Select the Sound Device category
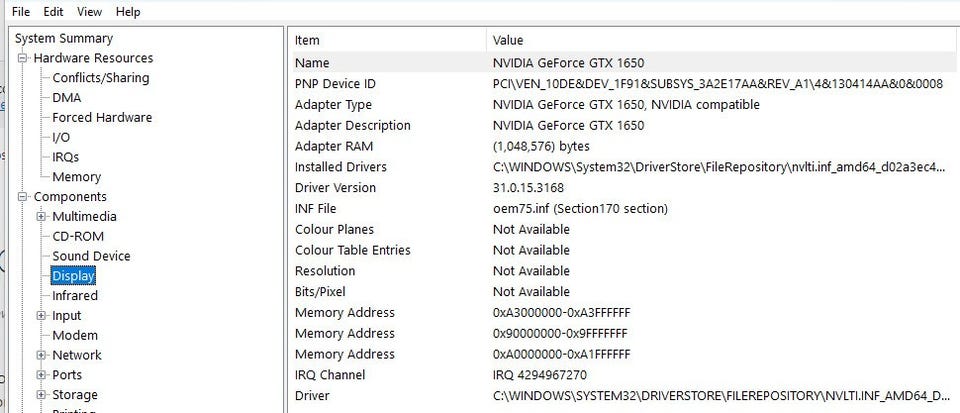 click(x=91, y=256)
